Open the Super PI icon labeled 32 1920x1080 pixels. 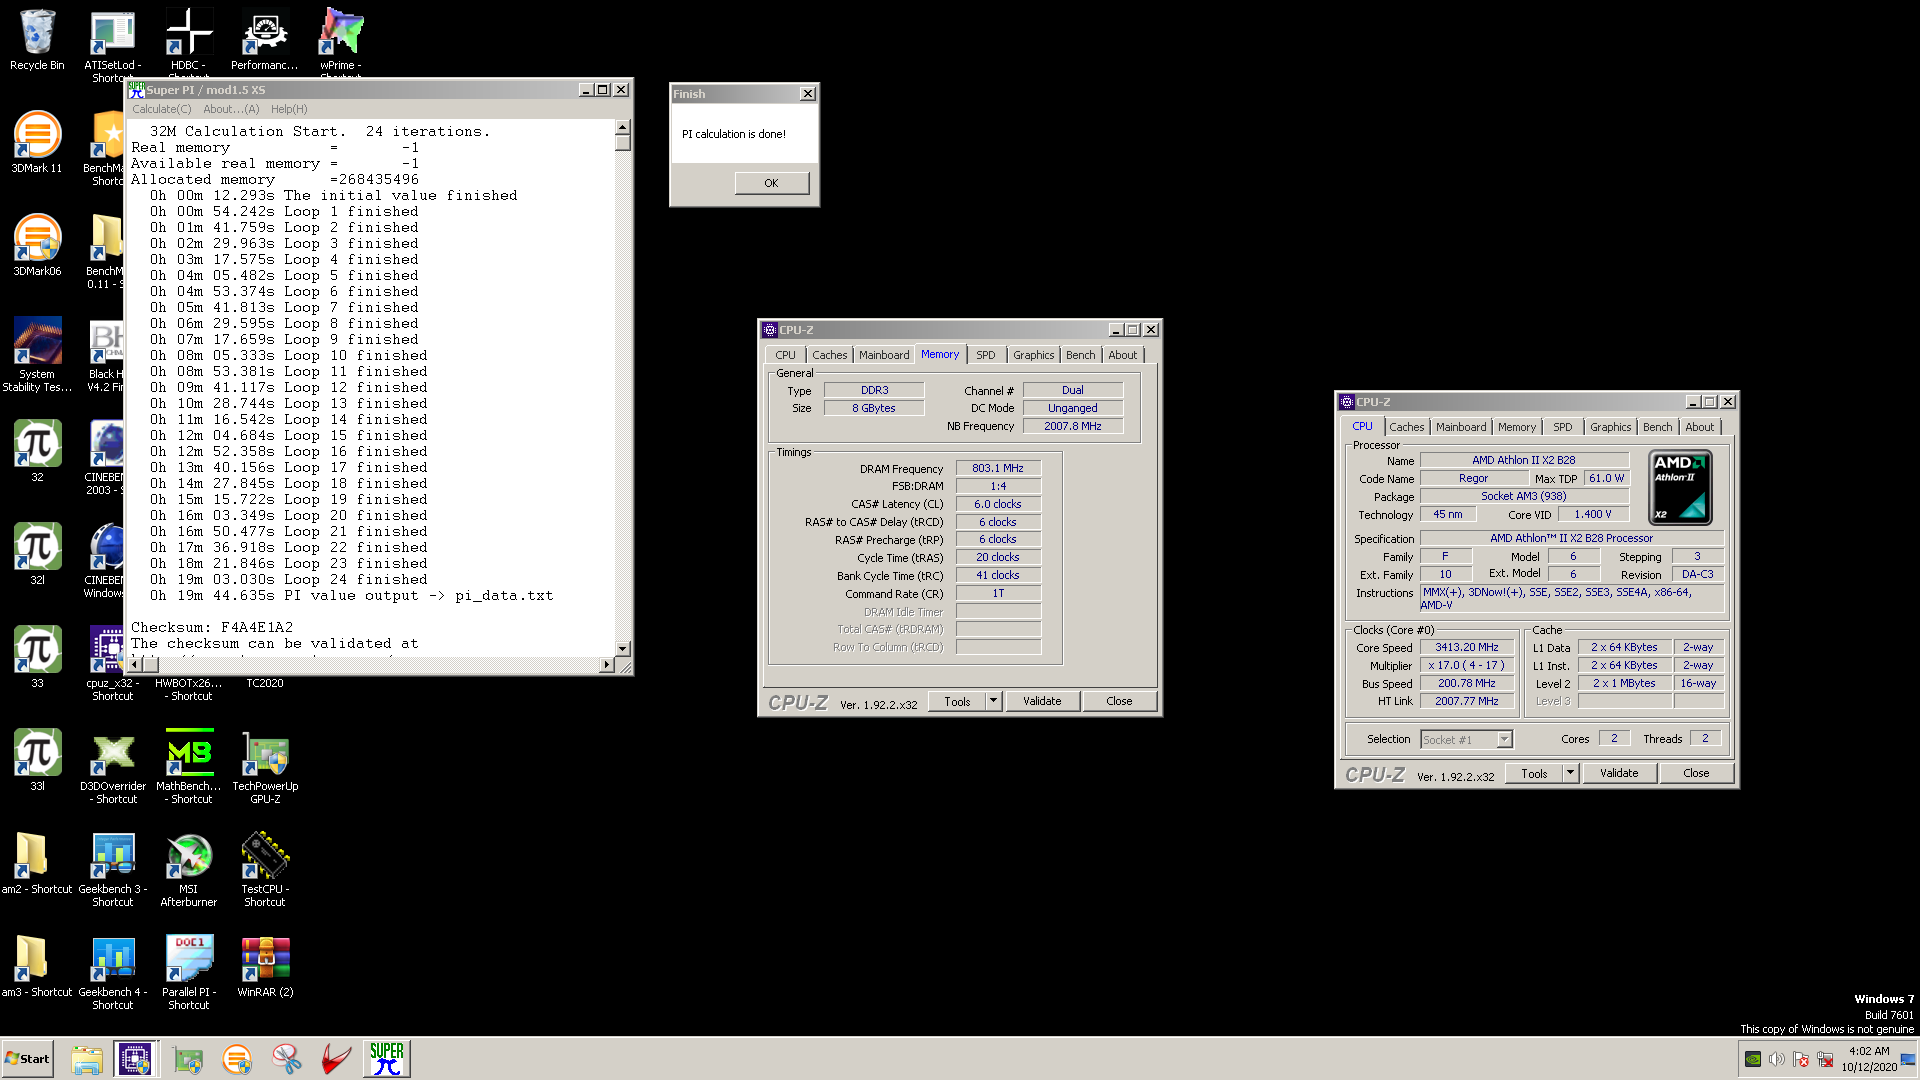[x=37, y=451]
